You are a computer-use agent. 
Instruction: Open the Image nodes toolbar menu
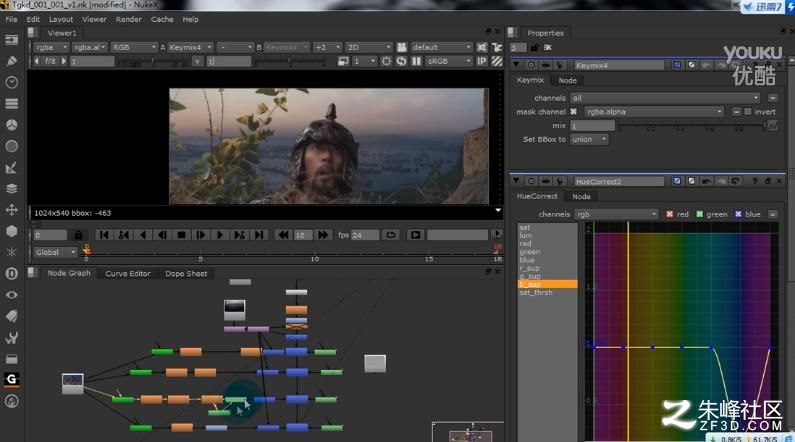(x=11, y=40)
